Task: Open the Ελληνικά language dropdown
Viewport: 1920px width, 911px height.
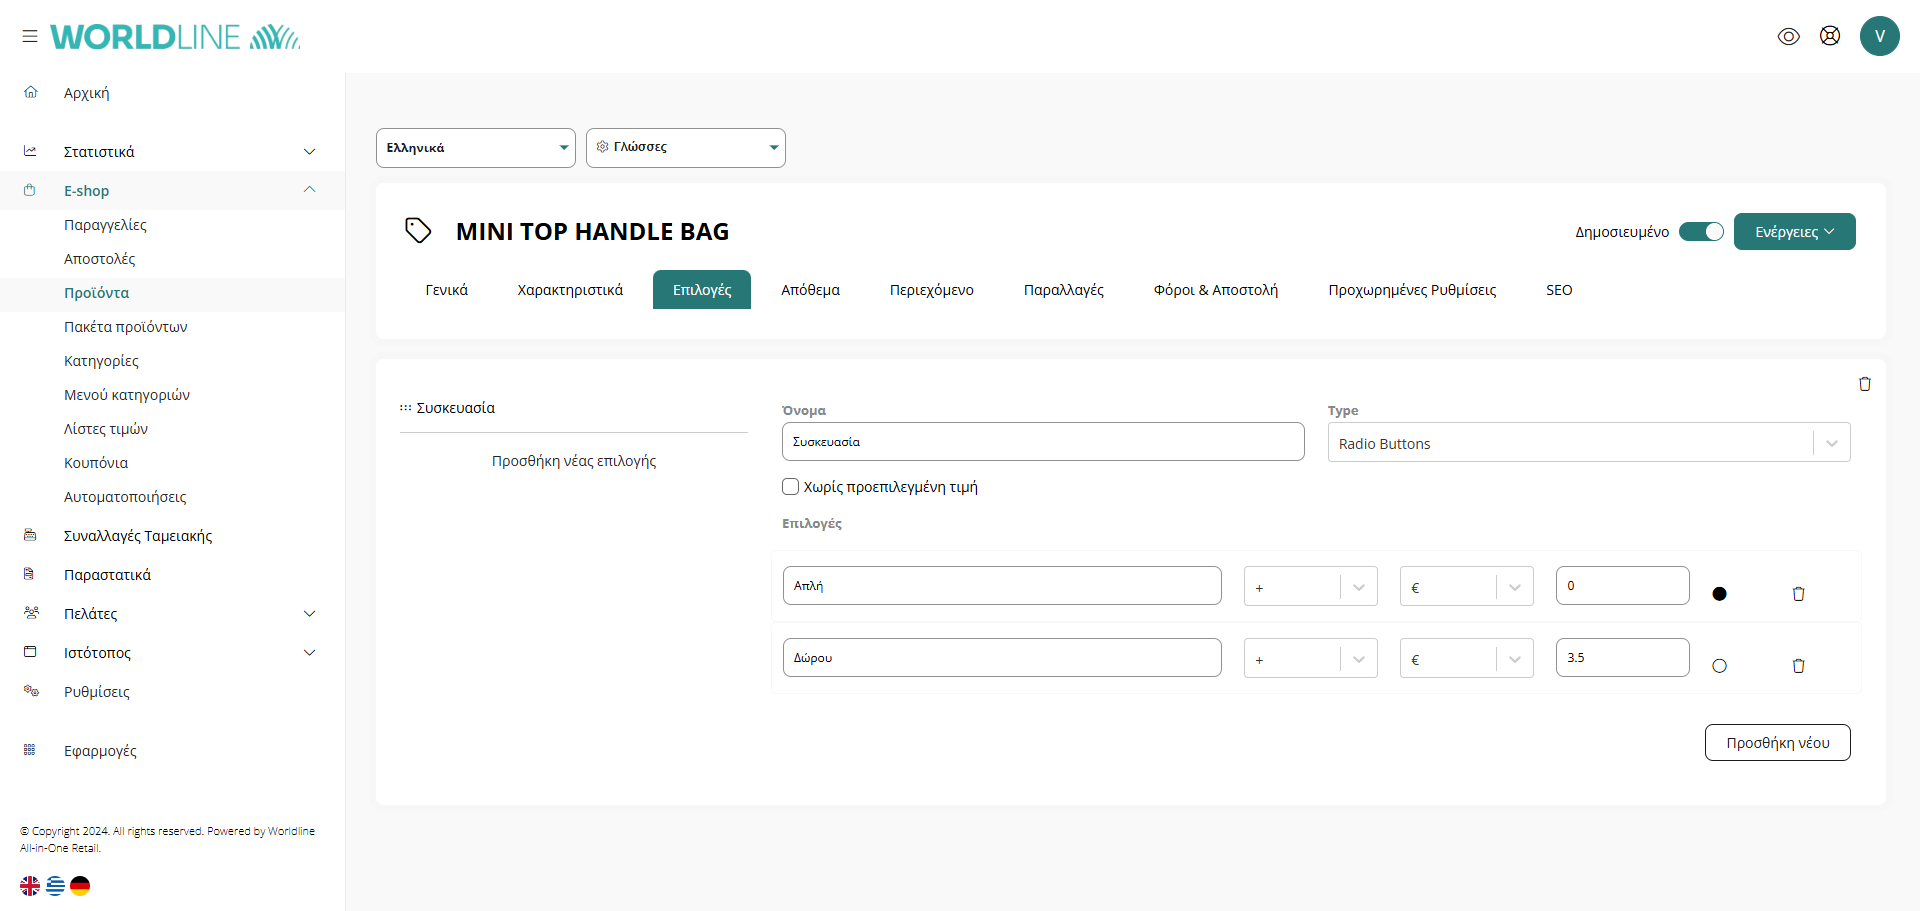Action: (x=475, y=148)
